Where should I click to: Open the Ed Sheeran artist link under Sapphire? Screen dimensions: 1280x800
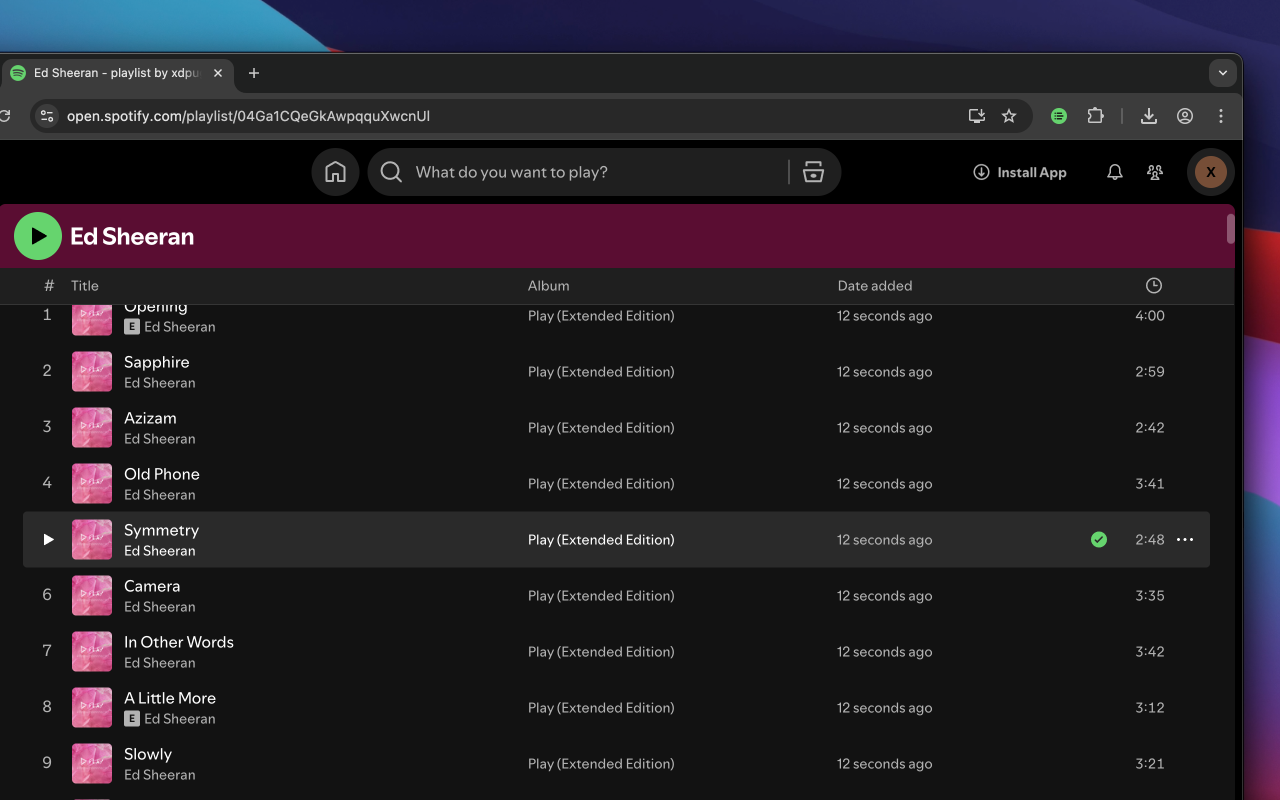tap(160, 383)
